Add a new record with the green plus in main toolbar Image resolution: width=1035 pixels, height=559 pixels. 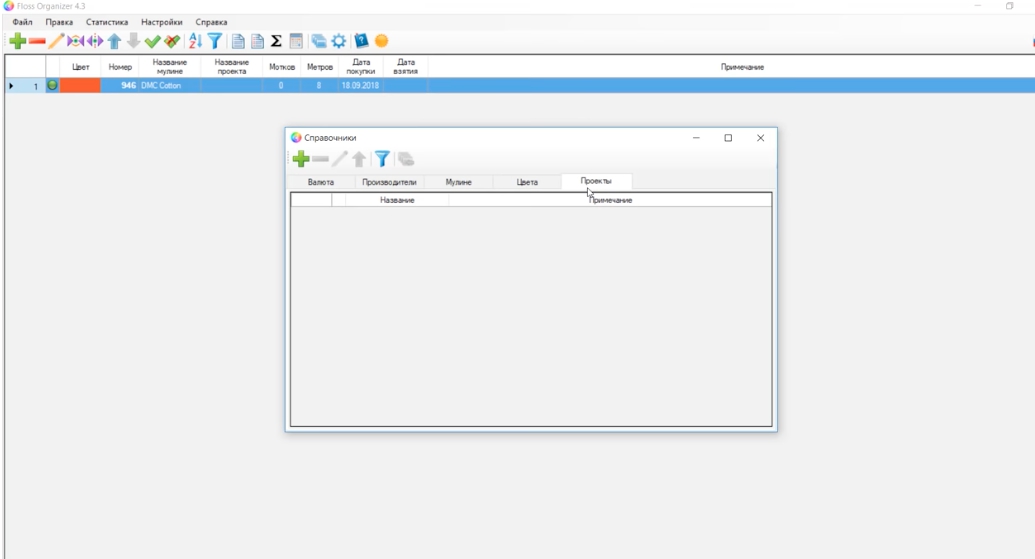point(18,41)
